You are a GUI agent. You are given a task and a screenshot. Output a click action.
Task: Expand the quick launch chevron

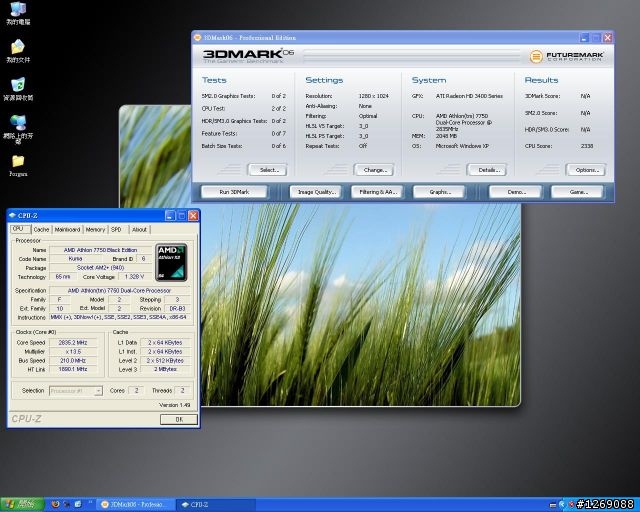(x=90, y=503)
